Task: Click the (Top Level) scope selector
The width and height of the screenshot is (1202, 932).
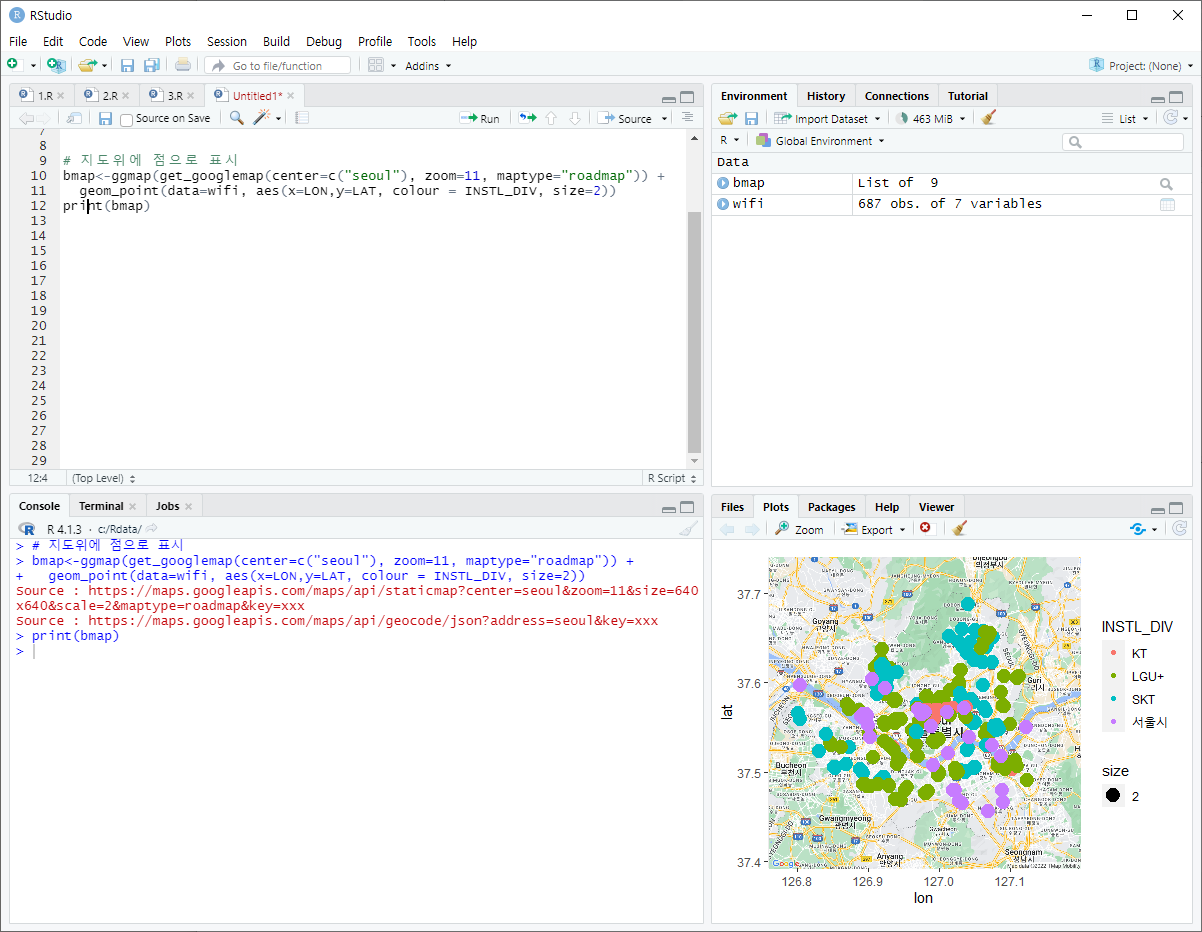Action: 103,478
